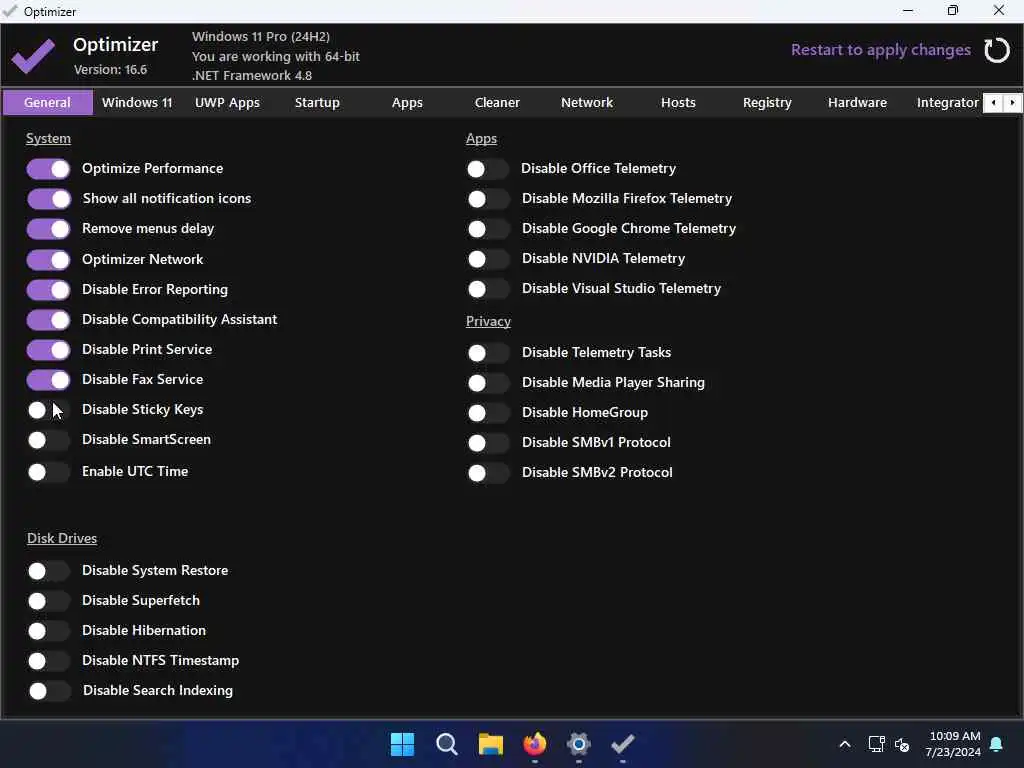Click Restart to apply changes link

880,50
